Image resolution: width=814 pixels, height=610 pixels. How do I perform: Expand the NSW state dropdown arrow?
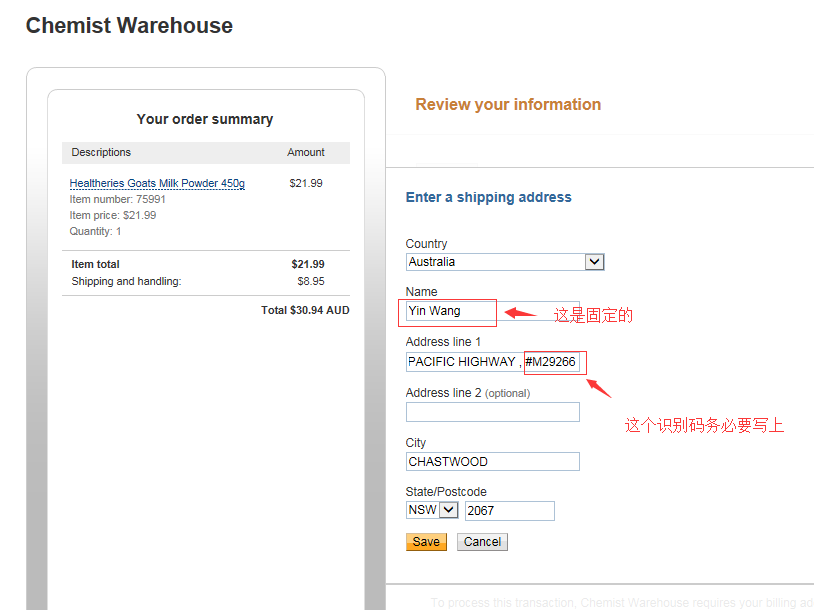pos(449,510)
